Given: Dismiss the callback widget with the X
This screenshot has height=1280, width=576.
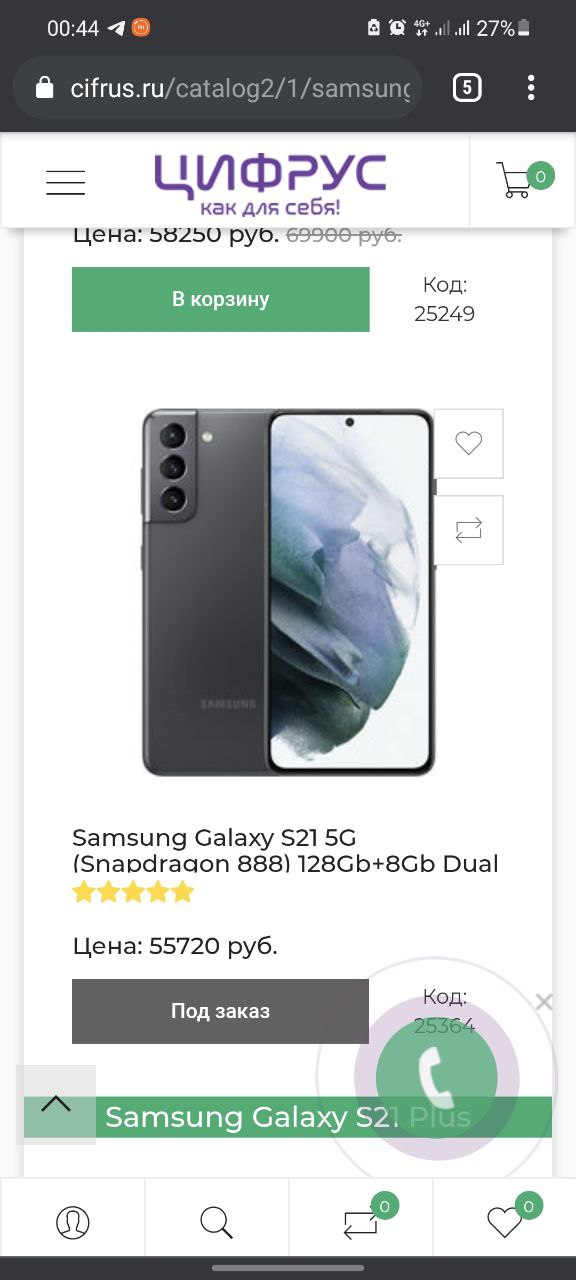Looking at the screenshot, I should point(544,1001).
